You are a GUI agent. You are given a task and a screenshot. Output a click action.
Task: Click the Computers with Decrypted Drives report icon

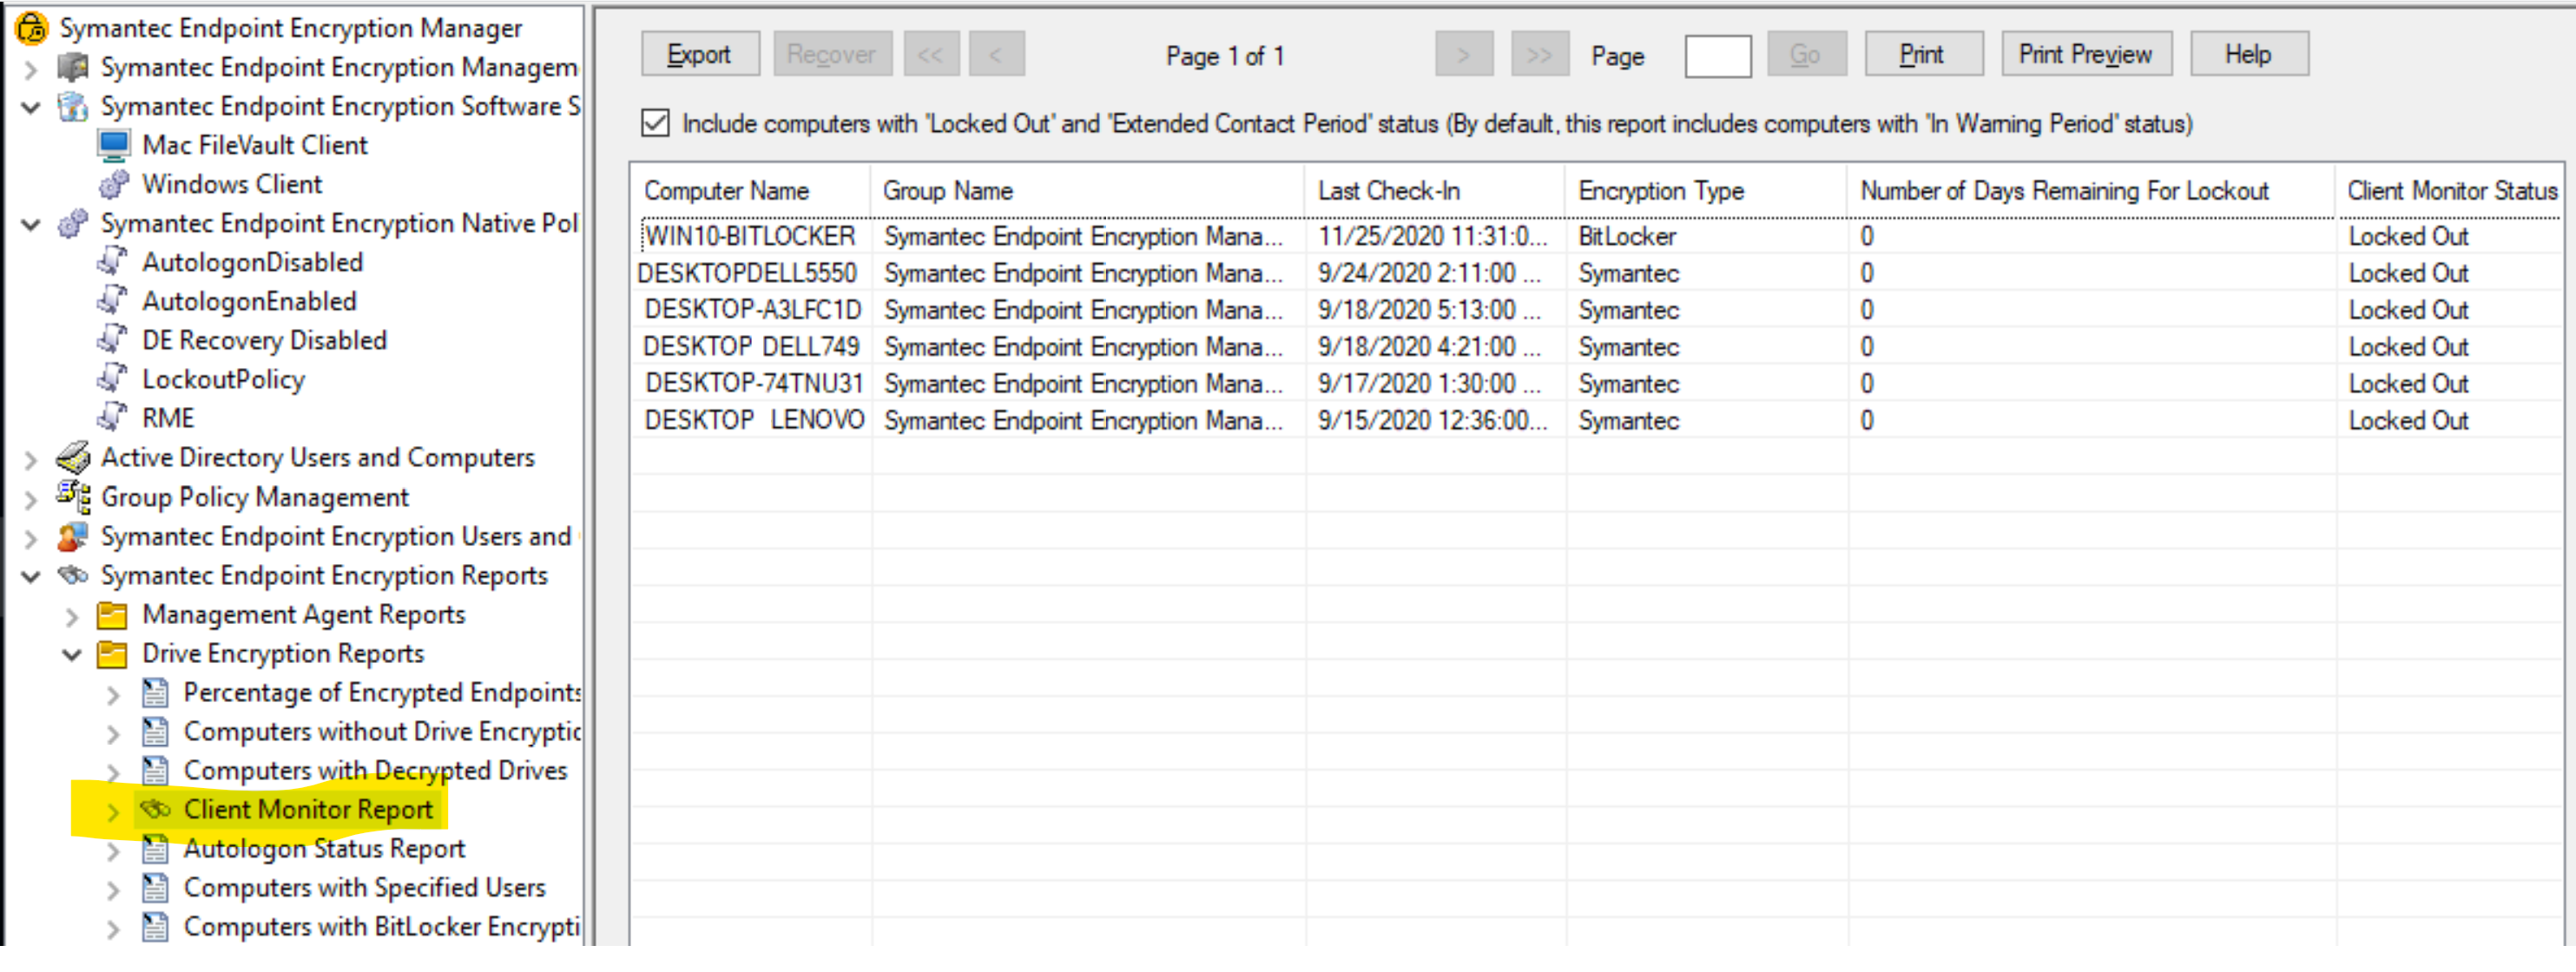(155, 771)
